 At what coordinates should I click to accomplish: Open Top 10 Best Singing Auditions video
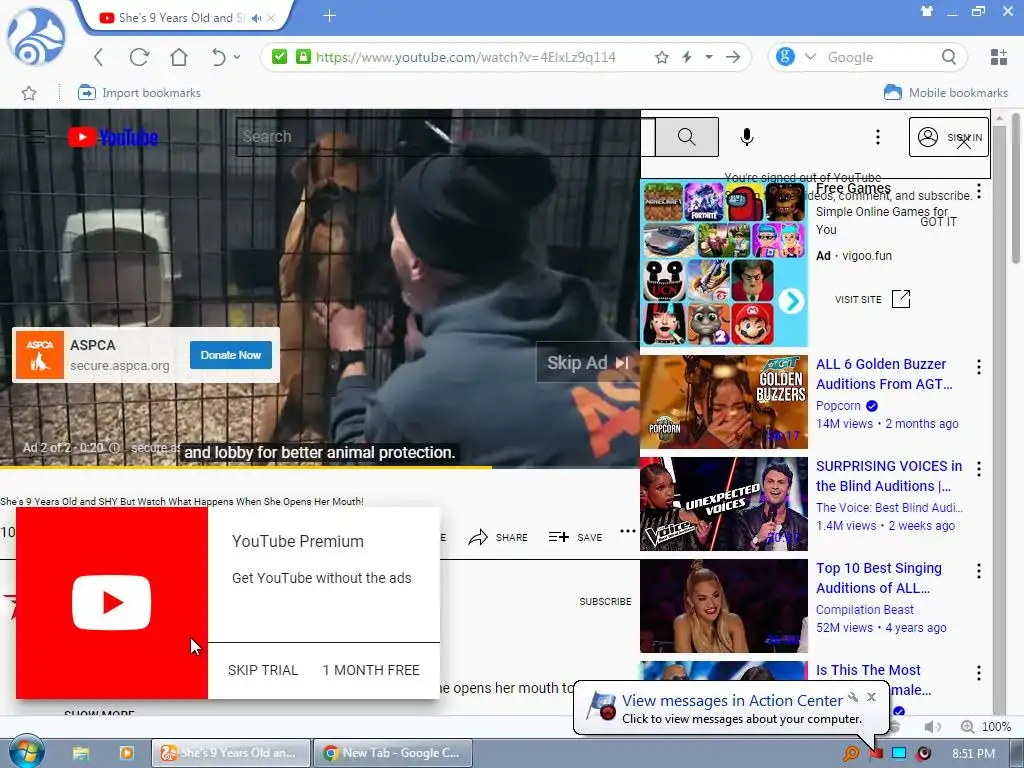(879, 577)
